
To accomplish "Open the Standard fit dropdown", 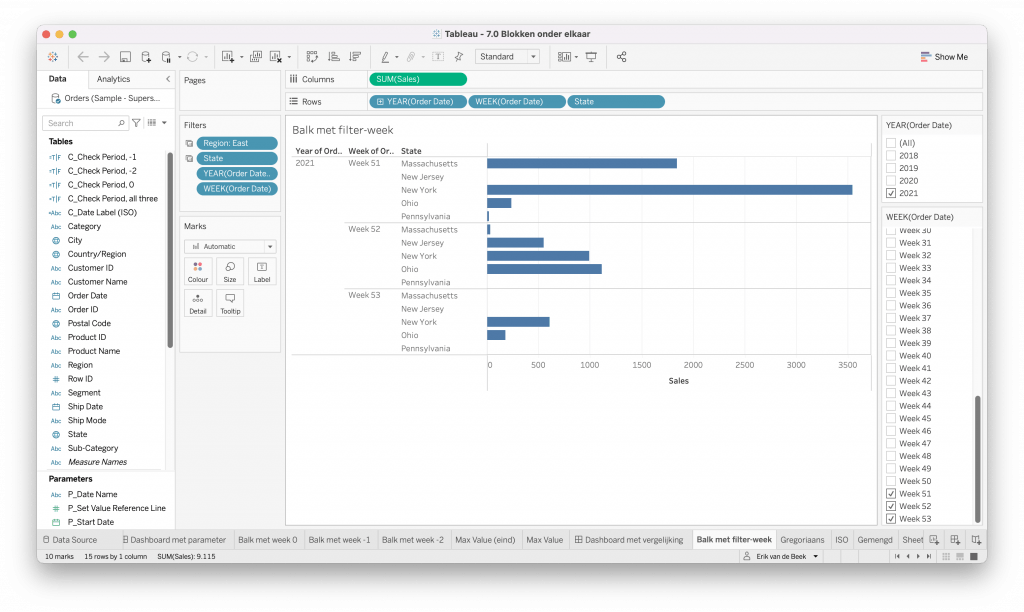I will (507, 57).
